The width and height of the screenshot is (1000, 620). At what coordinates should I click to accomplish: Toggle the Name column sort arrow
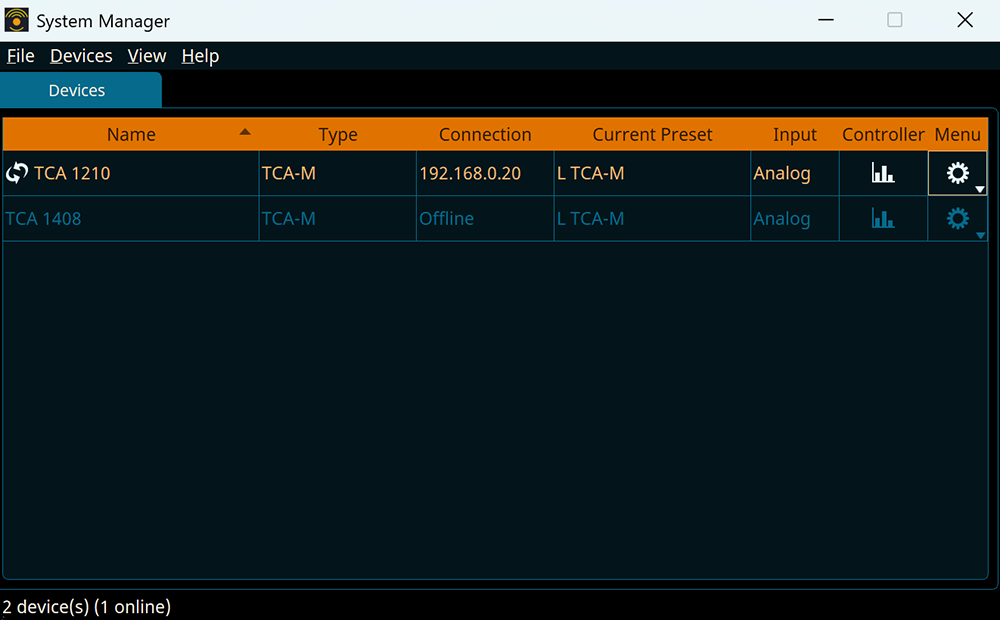click(245, 132)
